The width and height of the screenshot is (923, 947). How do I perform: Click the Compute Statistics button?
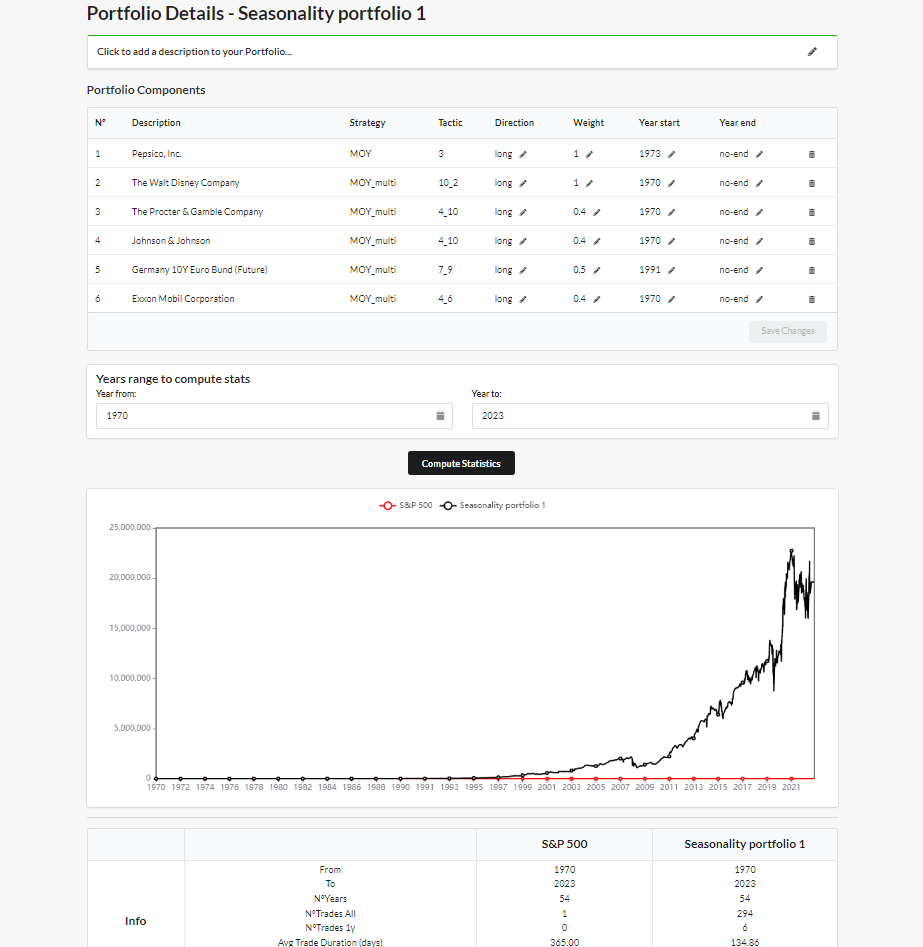[x=461, y=463]
